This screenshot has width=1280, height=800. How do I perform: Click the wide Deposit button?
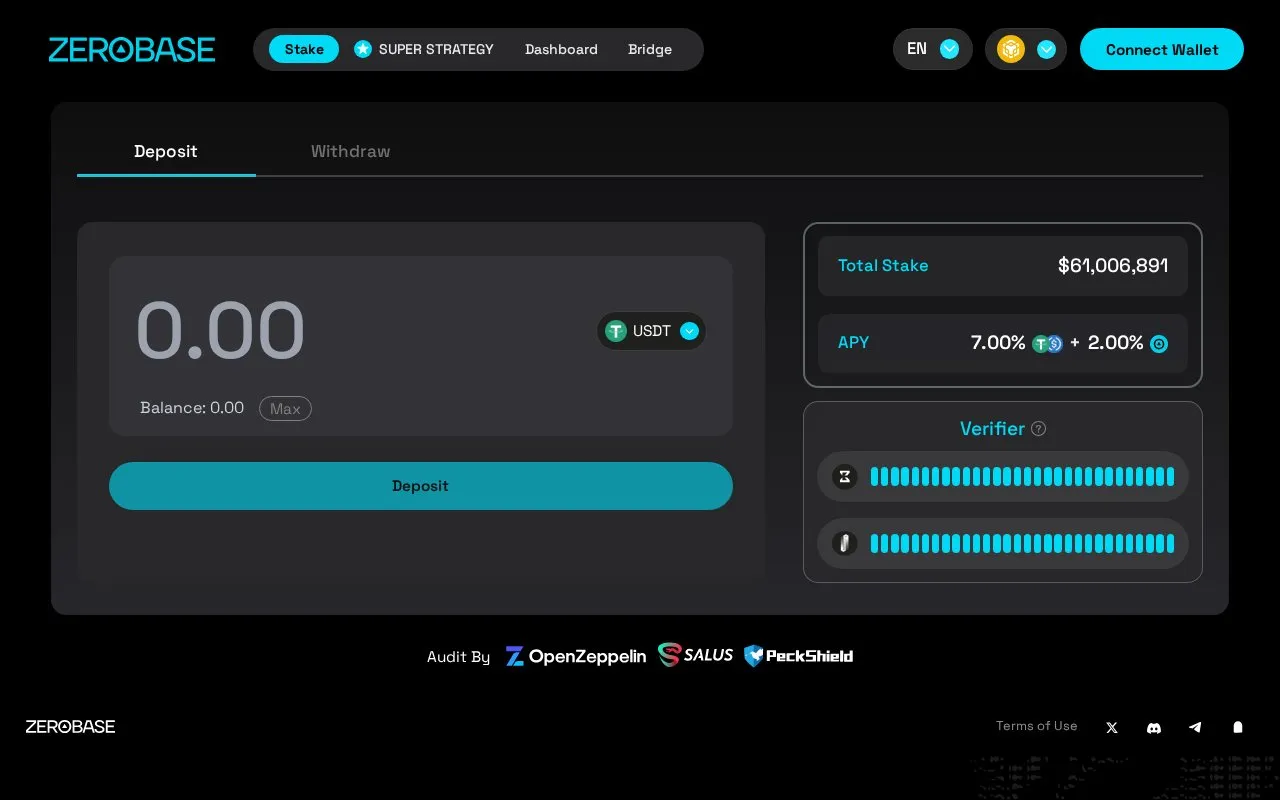tap(421, 486)
